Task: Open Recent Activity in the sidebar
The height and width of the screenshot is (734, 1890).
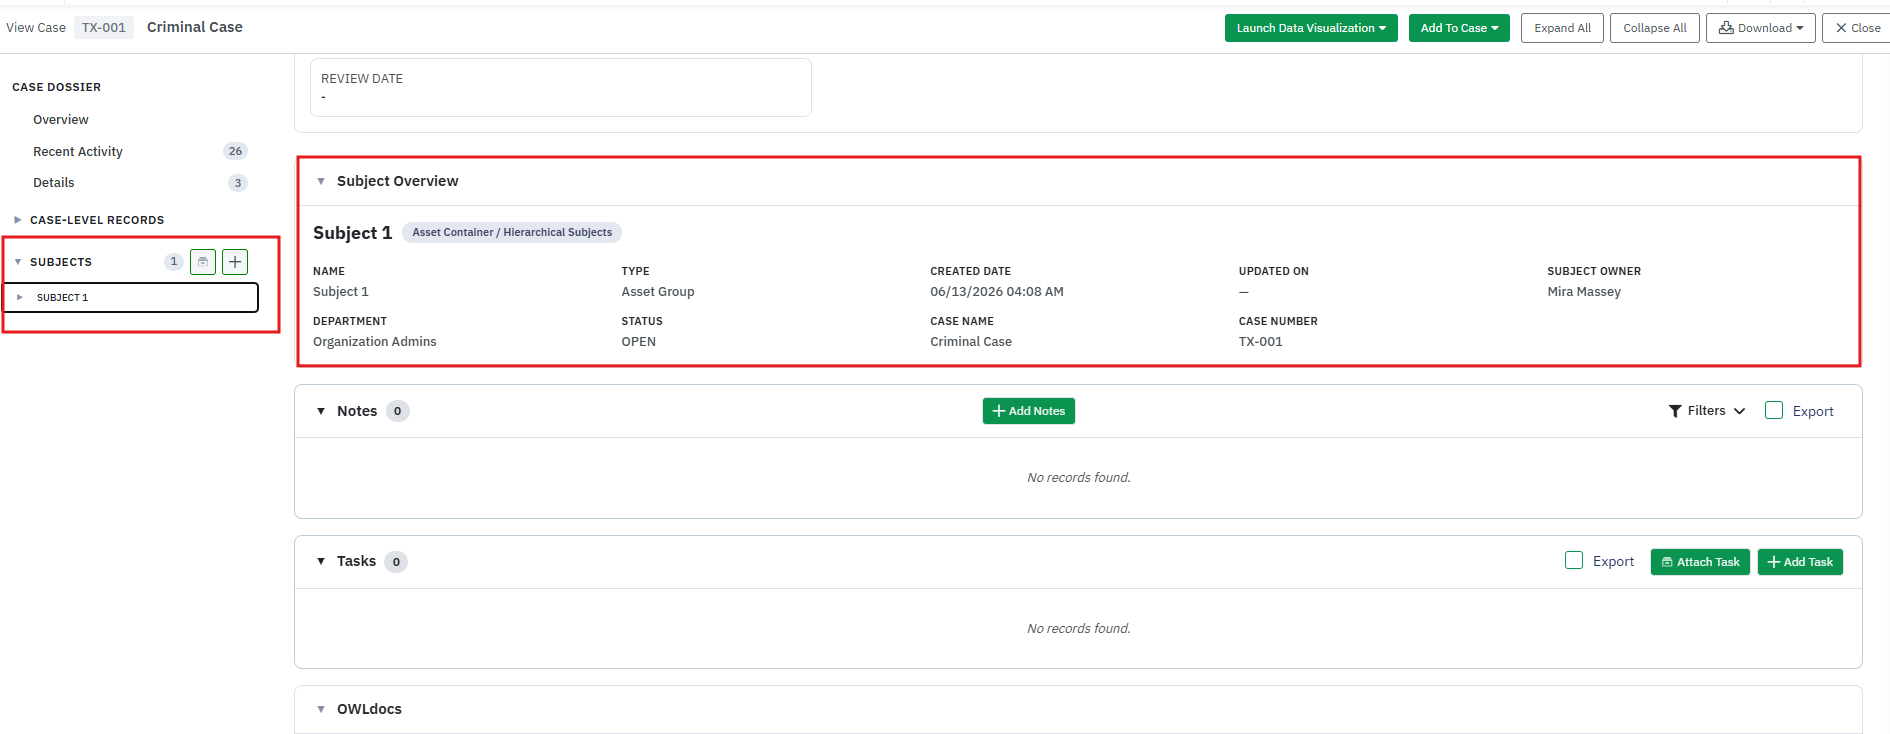Action: tap(78, 152)
